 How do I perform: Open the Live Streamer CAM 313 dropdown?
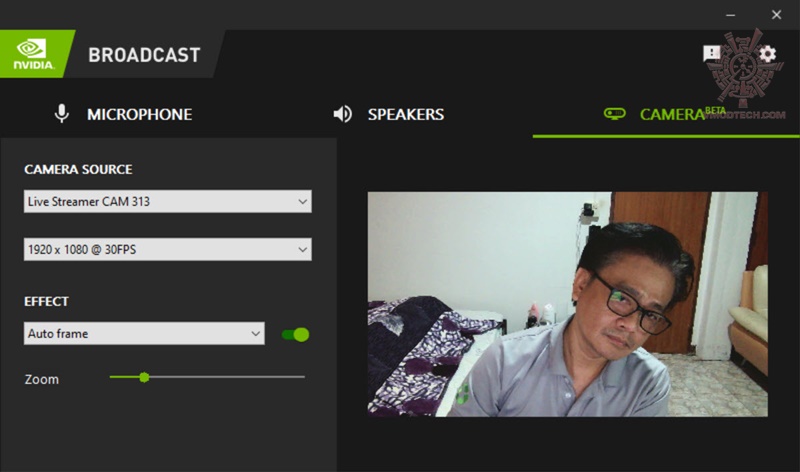click(x=167, y=202)
